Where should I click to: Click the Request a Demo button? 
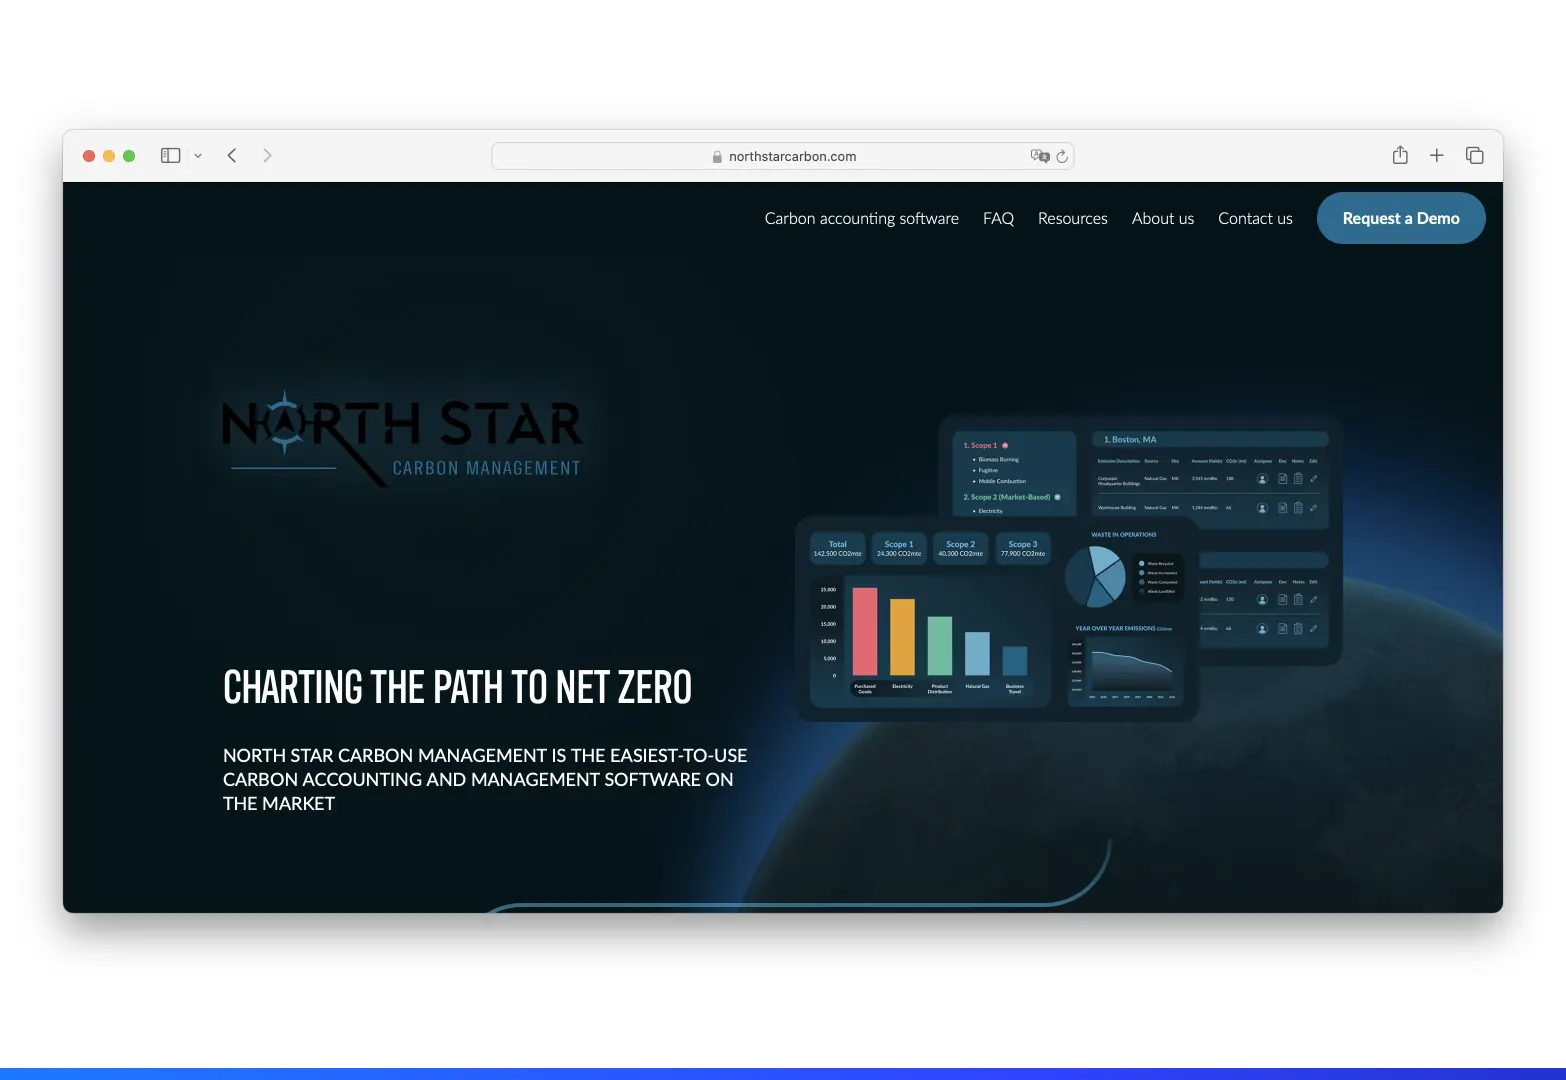pyautogui.click(x=1401, y=218)
